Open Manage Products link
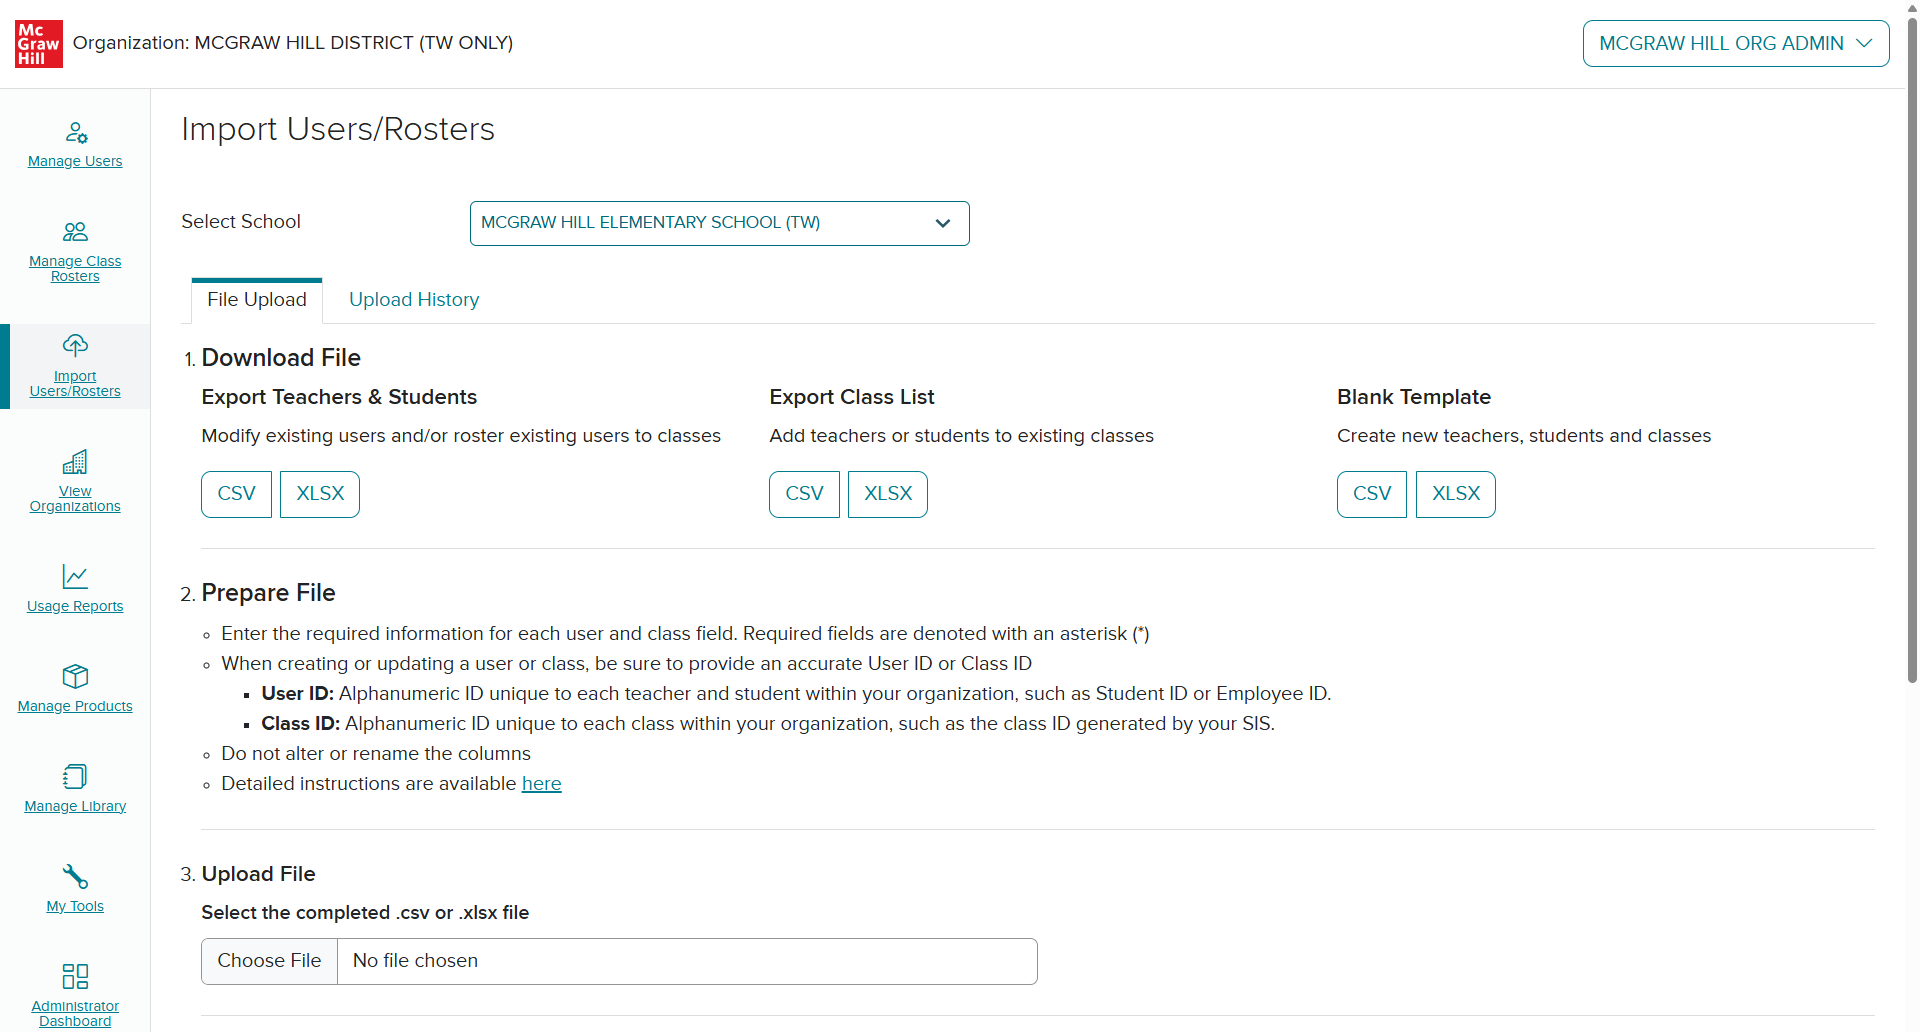The height and width of the screenshot is (1032, 1920). coord(75,706)
